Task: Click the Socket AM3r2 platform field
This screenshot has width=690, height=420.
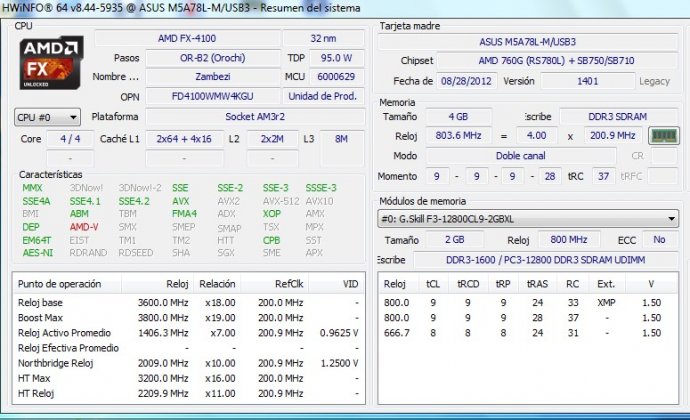Action: click(255, 117)
